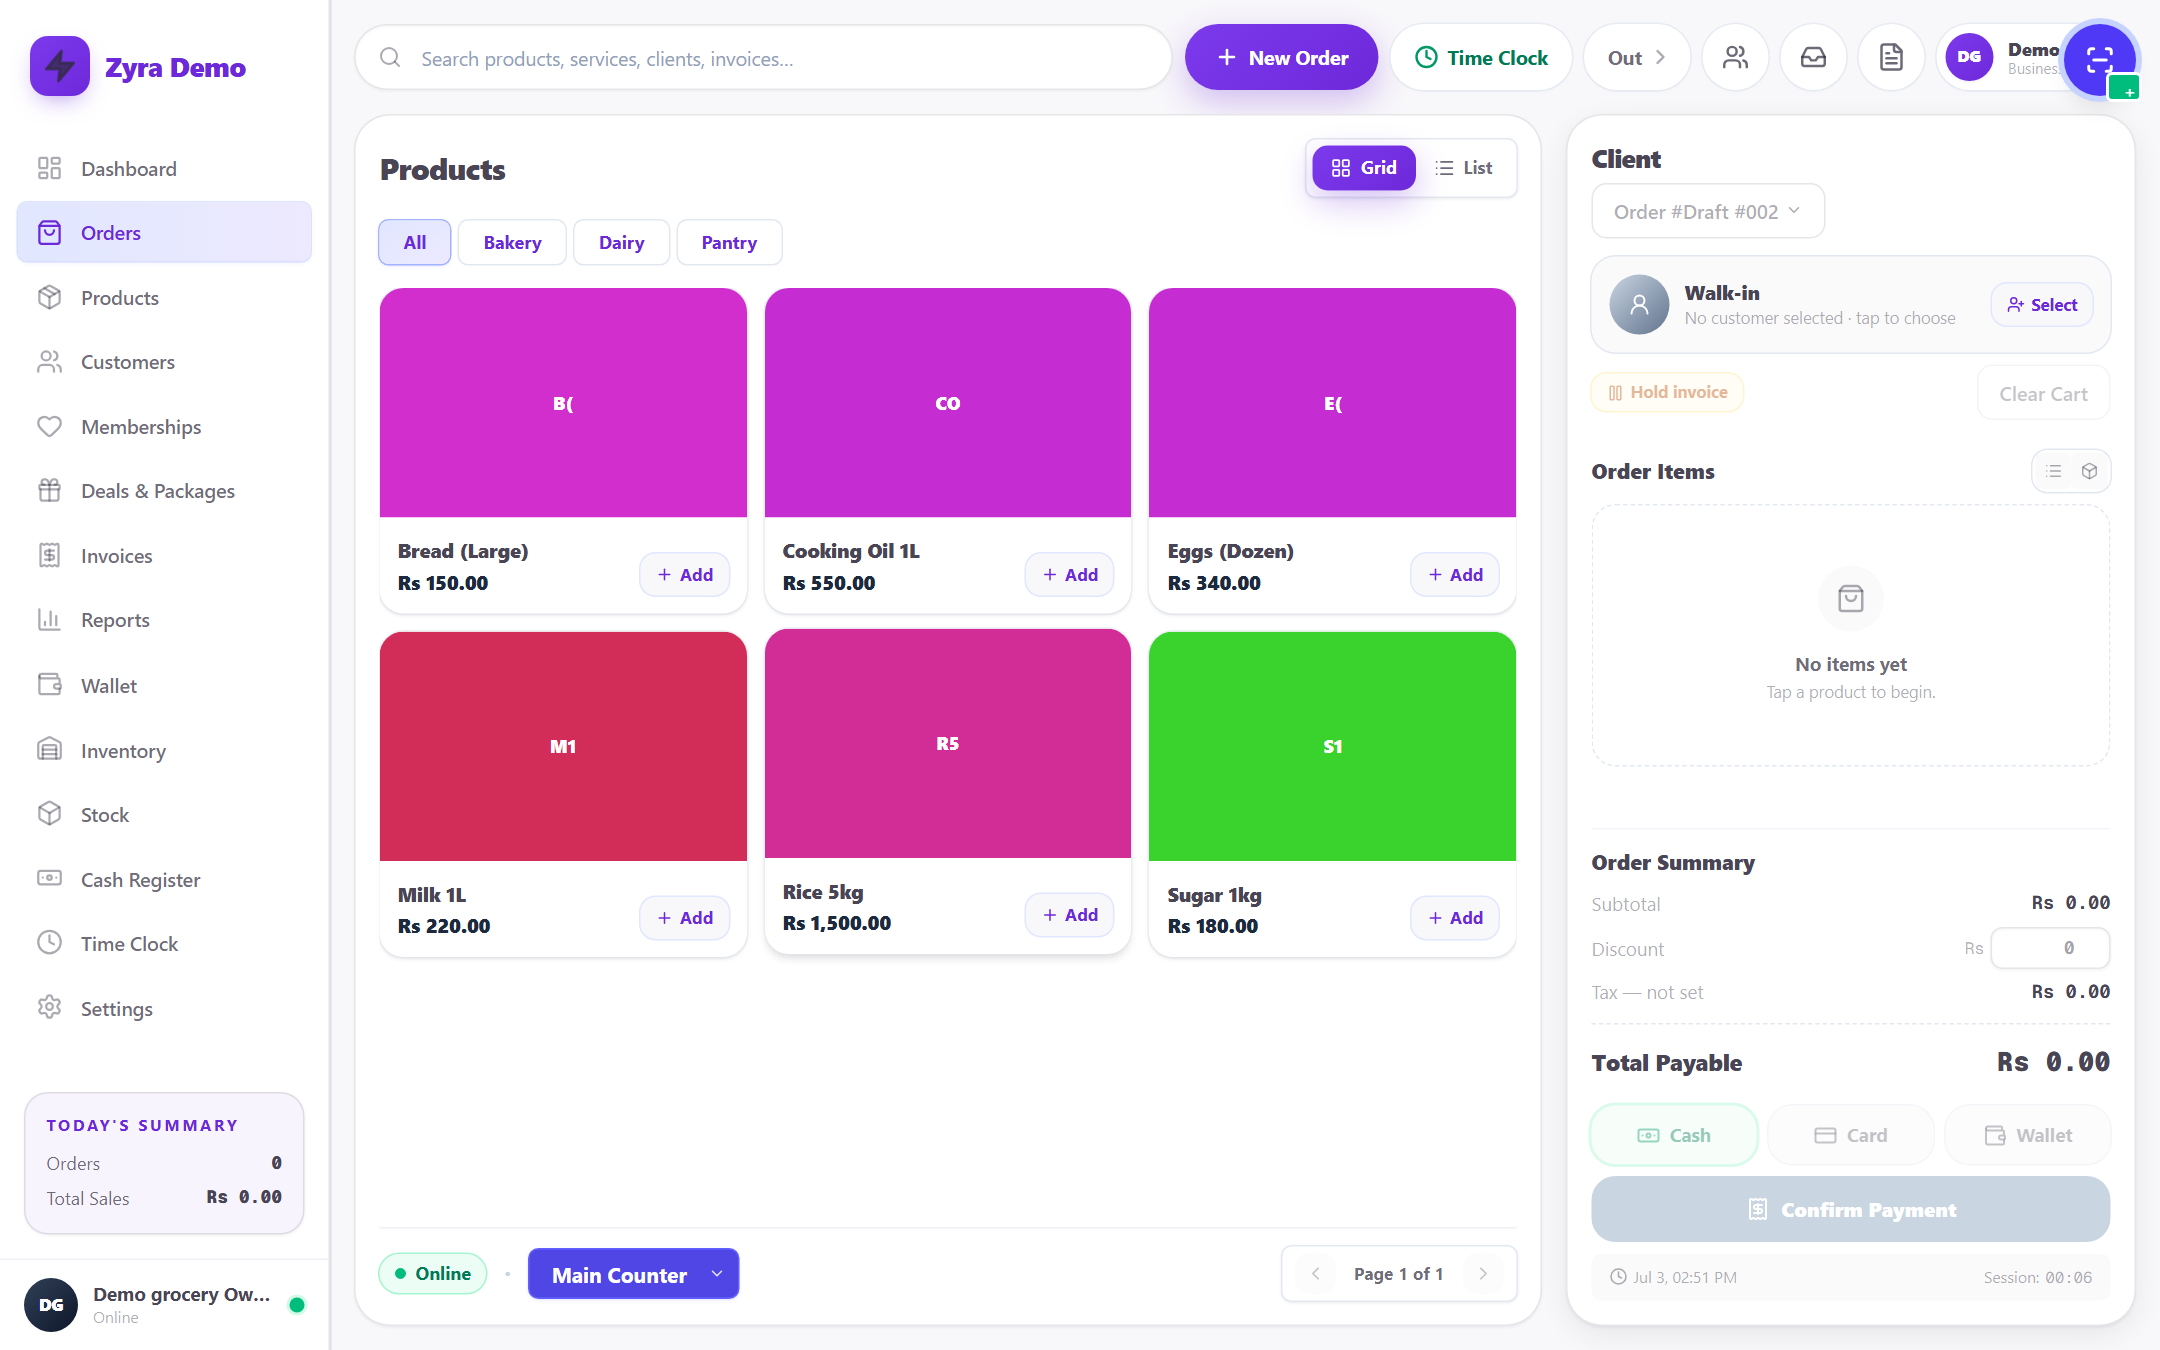Switch order items to box layout icon
This screenshot has width=2160, height=1350.
click(x=2089, y=471)
